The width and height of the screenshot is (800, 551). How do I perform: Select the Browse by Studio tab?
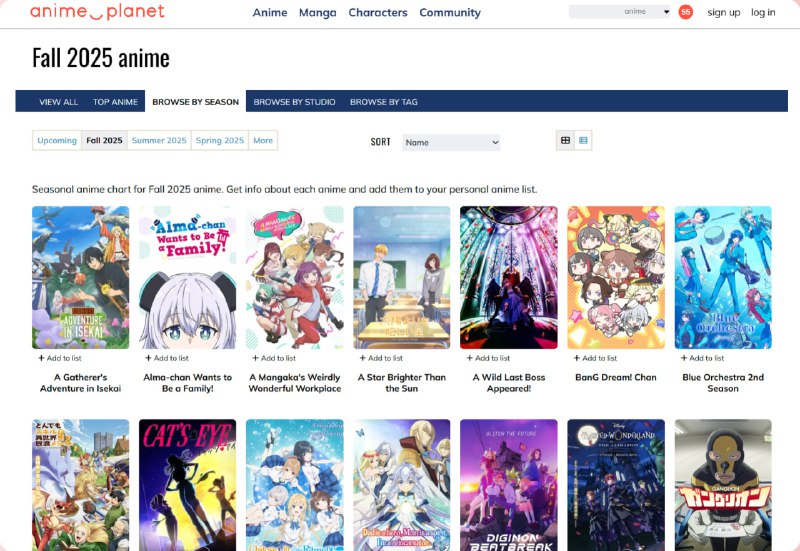pos(294,102)
